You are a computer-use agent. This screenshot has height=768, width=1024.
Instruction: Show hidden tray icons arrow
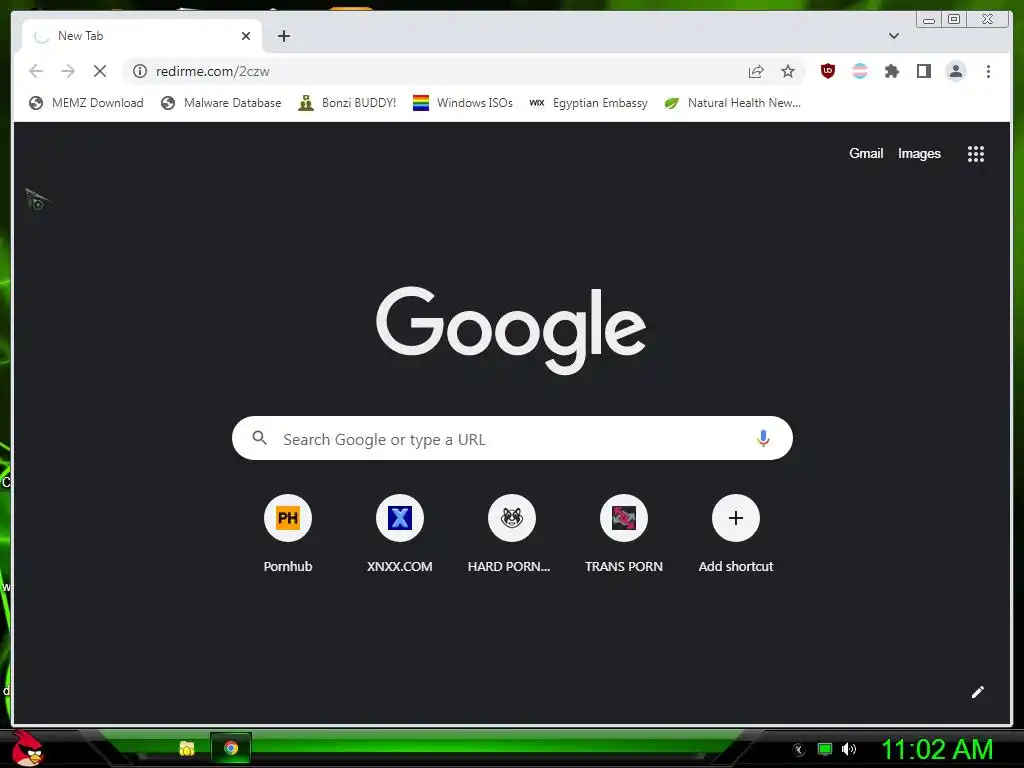tap(798, 750)
